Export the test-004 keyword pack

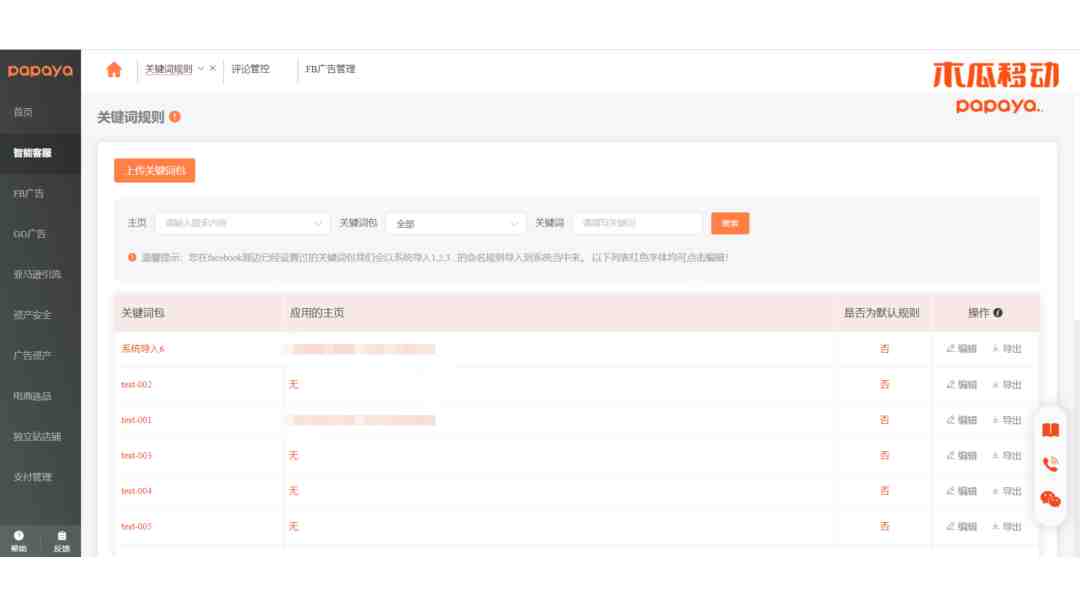[1006, 492]
